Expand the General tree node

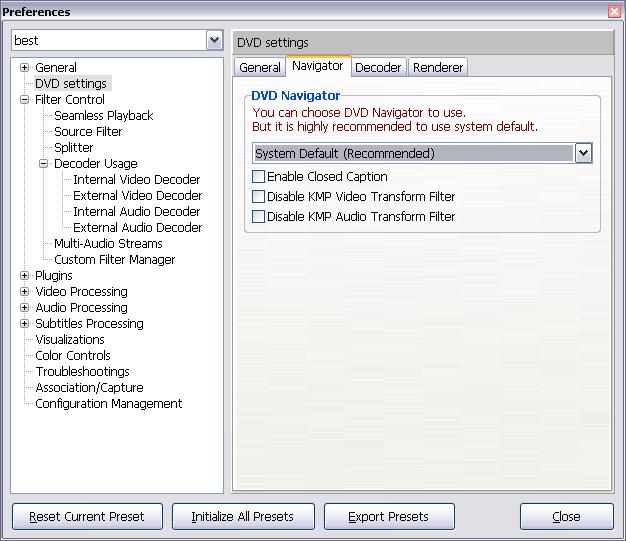25,68
